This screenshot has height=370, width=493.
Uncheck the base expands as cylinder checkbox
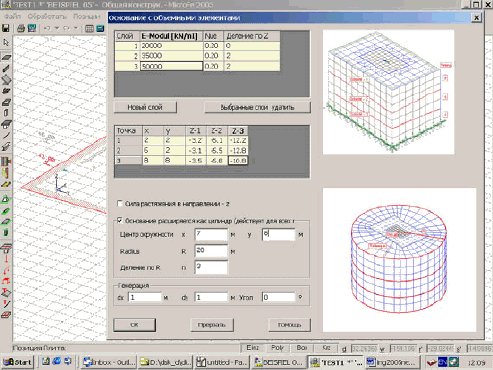tap(120, 220)
